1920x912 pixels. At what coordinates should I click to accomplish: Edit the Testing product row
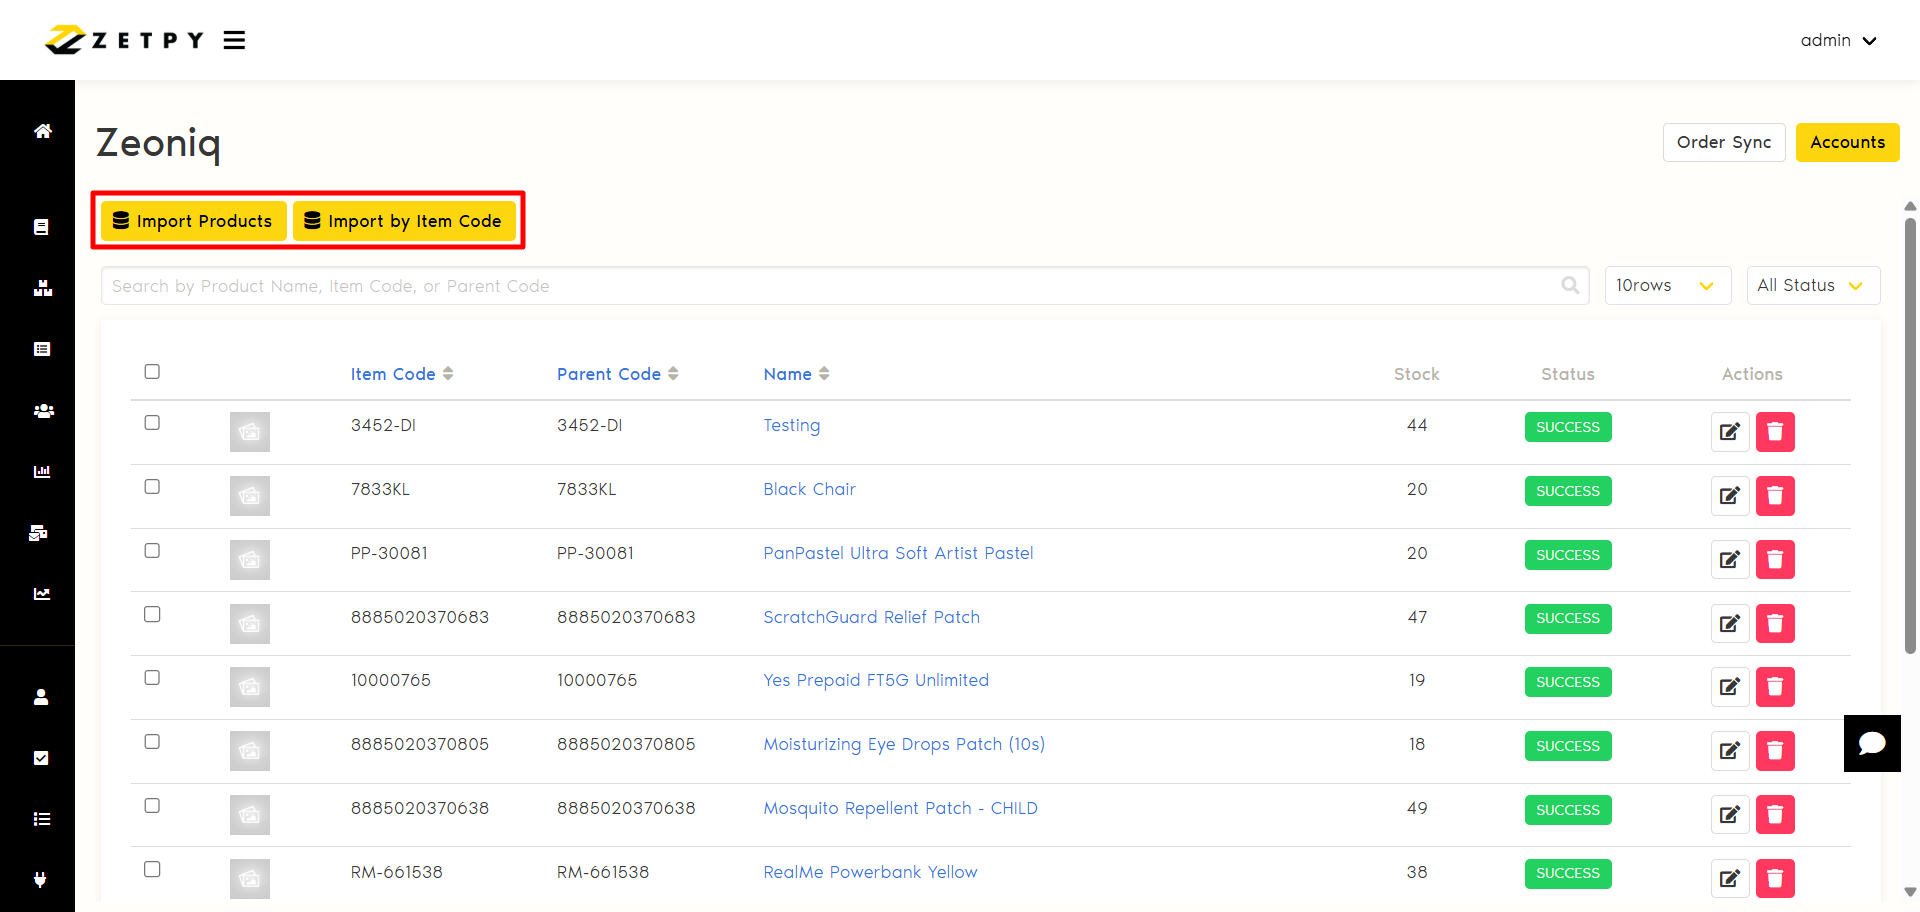pos(1729,432)
